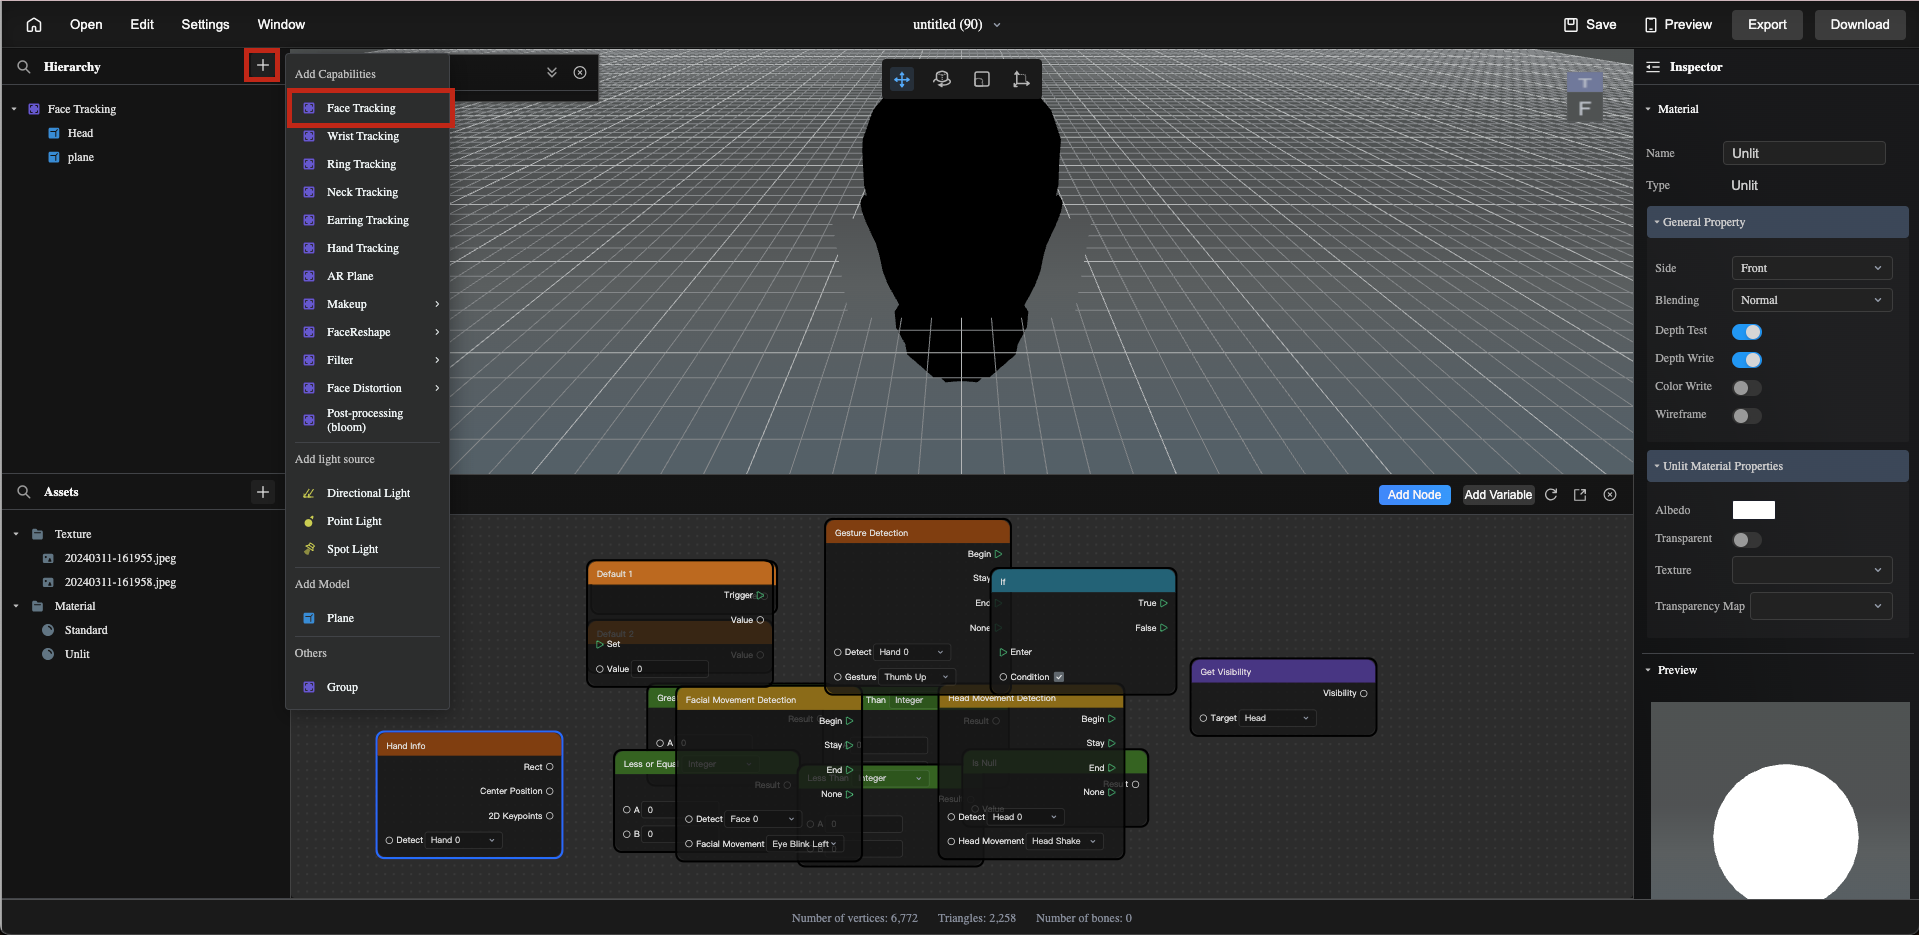Open the Edit menu
Image resolution: width=1920 pixels, height=935 pixels.
[x=142, y=25]
